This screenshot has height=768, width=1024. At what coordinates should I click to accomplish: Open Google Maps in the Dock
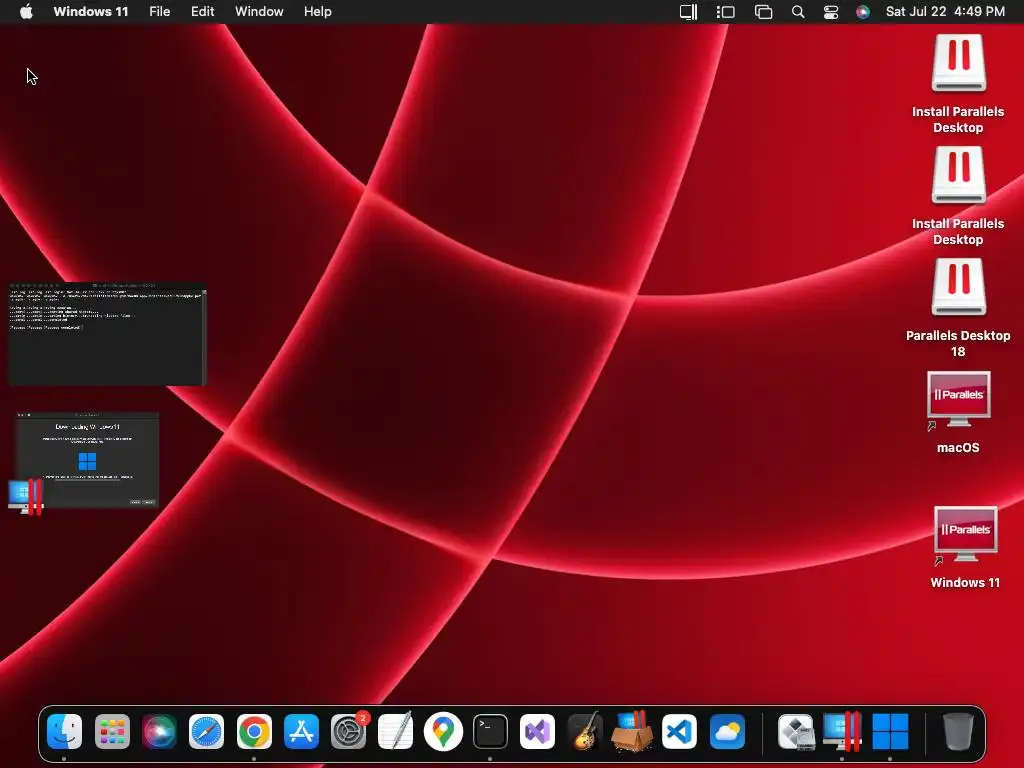(x=443, y=731)
